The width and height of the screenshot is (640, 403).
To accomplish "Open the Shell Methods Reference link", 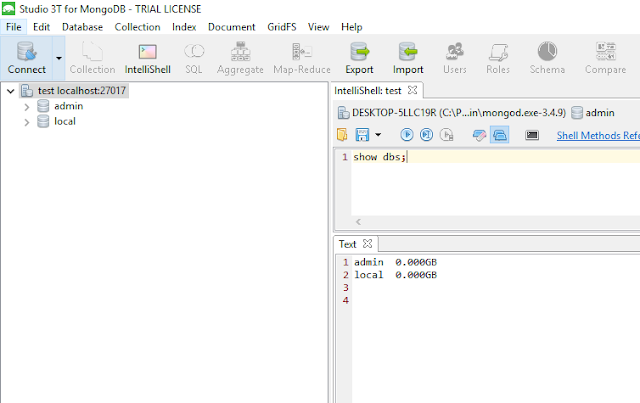I will coord(598,136).
